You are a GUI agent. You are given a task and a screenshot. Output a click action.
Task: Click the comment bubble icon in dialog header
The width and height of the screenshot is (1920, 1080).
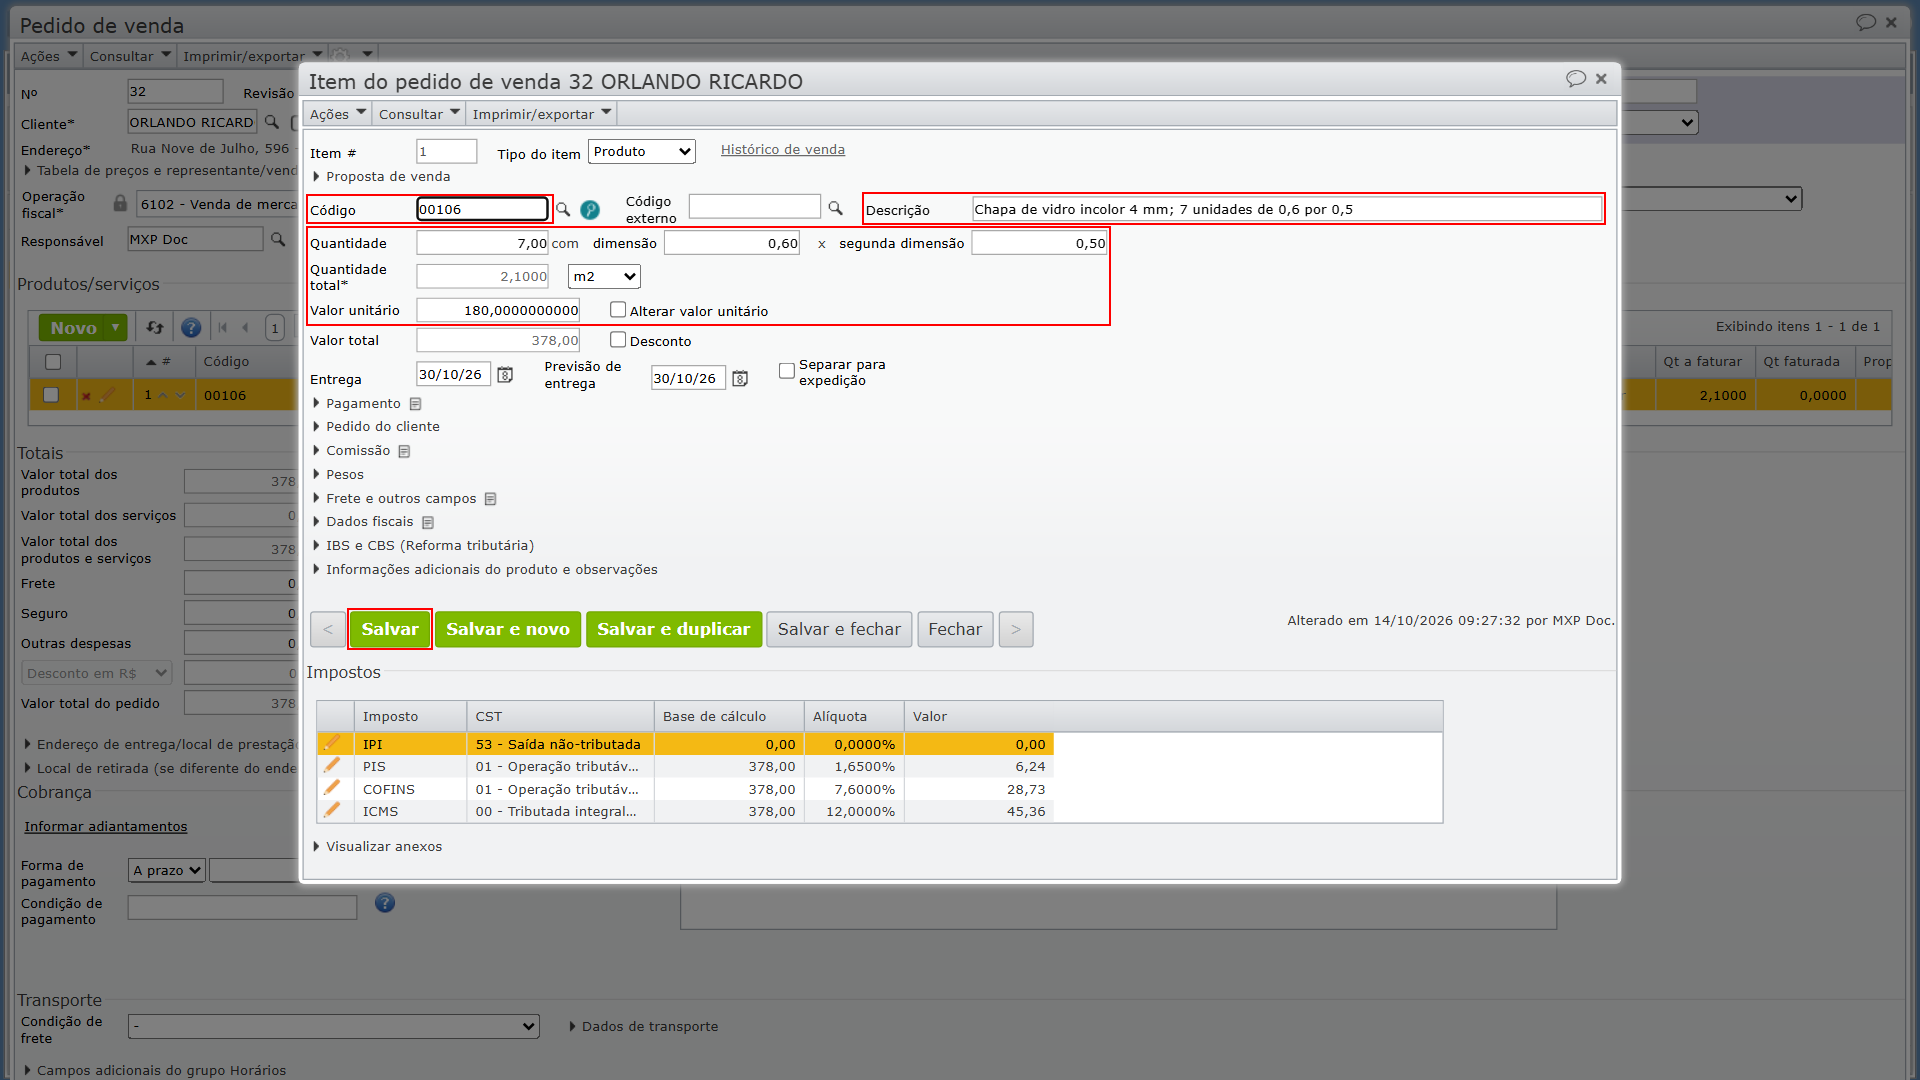pyautogui.click(x=1576, y=79)
